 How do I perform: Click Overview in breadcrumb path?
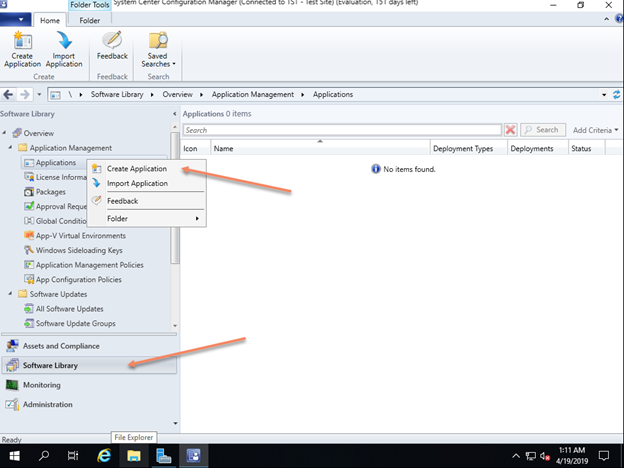click(177, 94)
